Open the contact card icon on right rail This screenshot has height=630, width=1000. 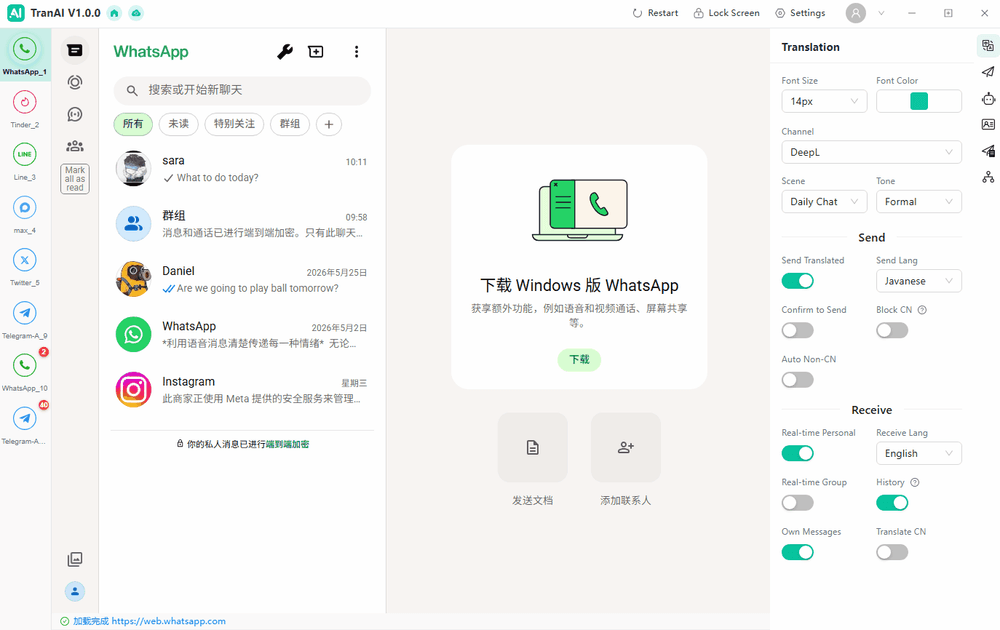[988, 124]
